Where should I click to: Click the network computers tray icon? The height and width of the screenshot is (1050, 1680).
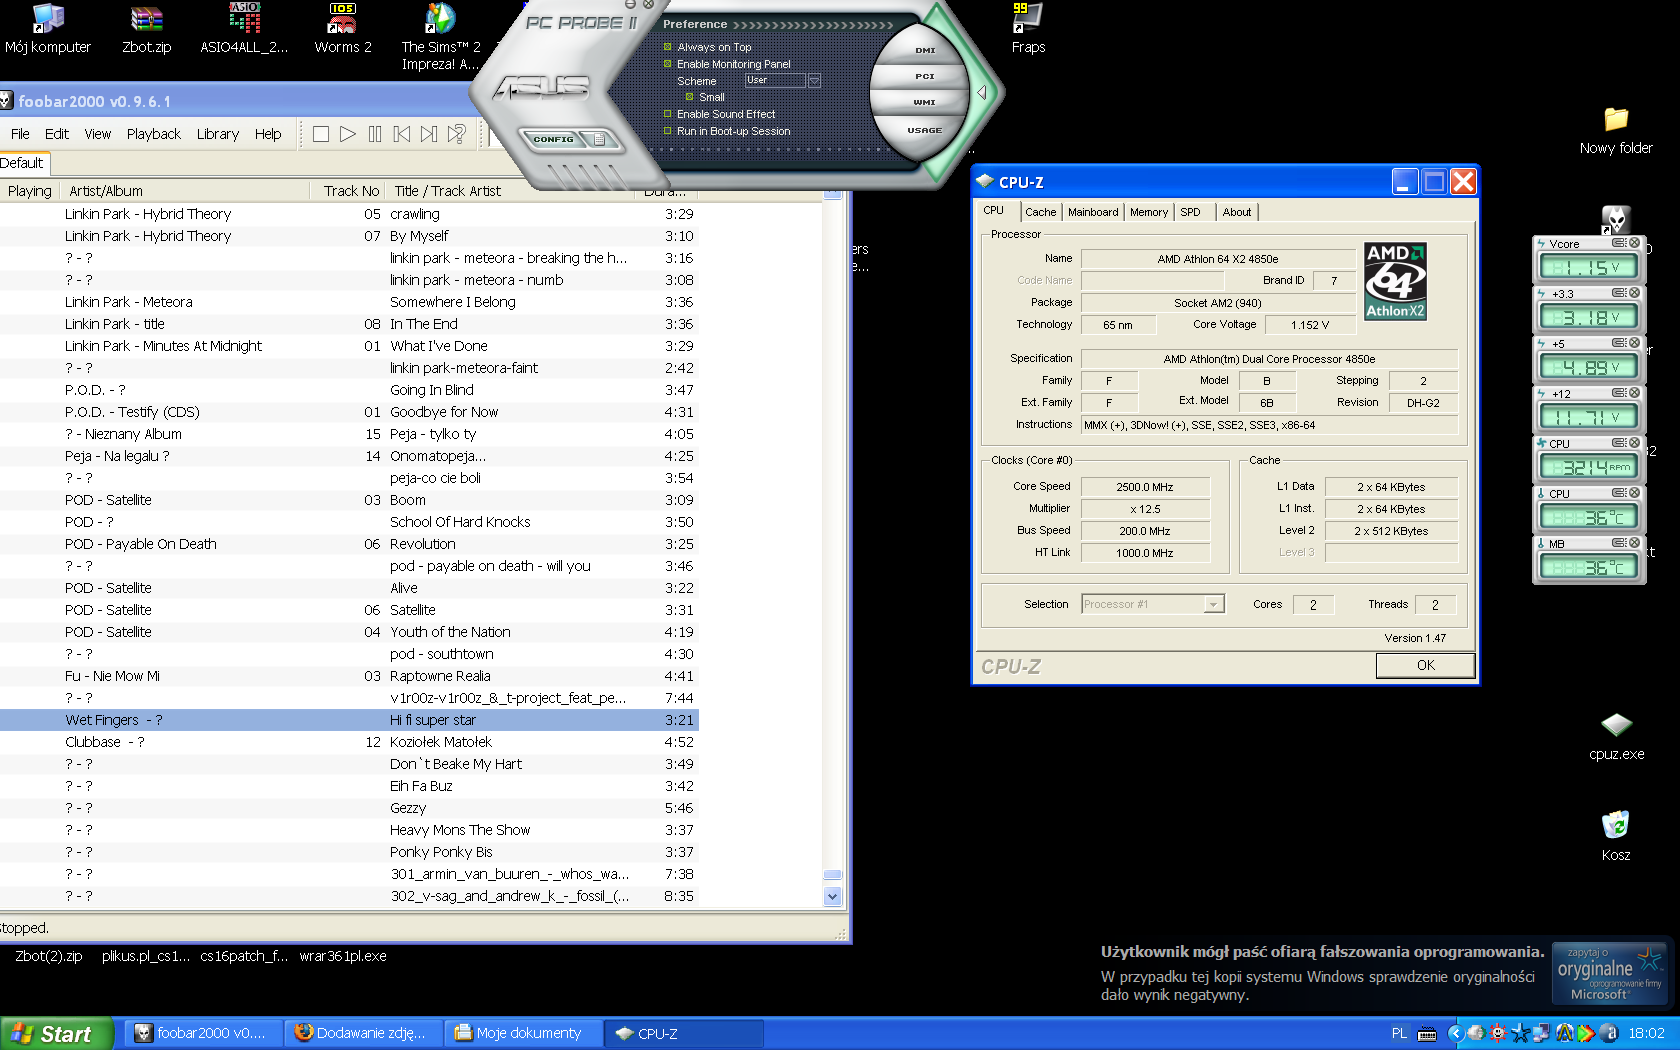(x=1542, y=1034)
